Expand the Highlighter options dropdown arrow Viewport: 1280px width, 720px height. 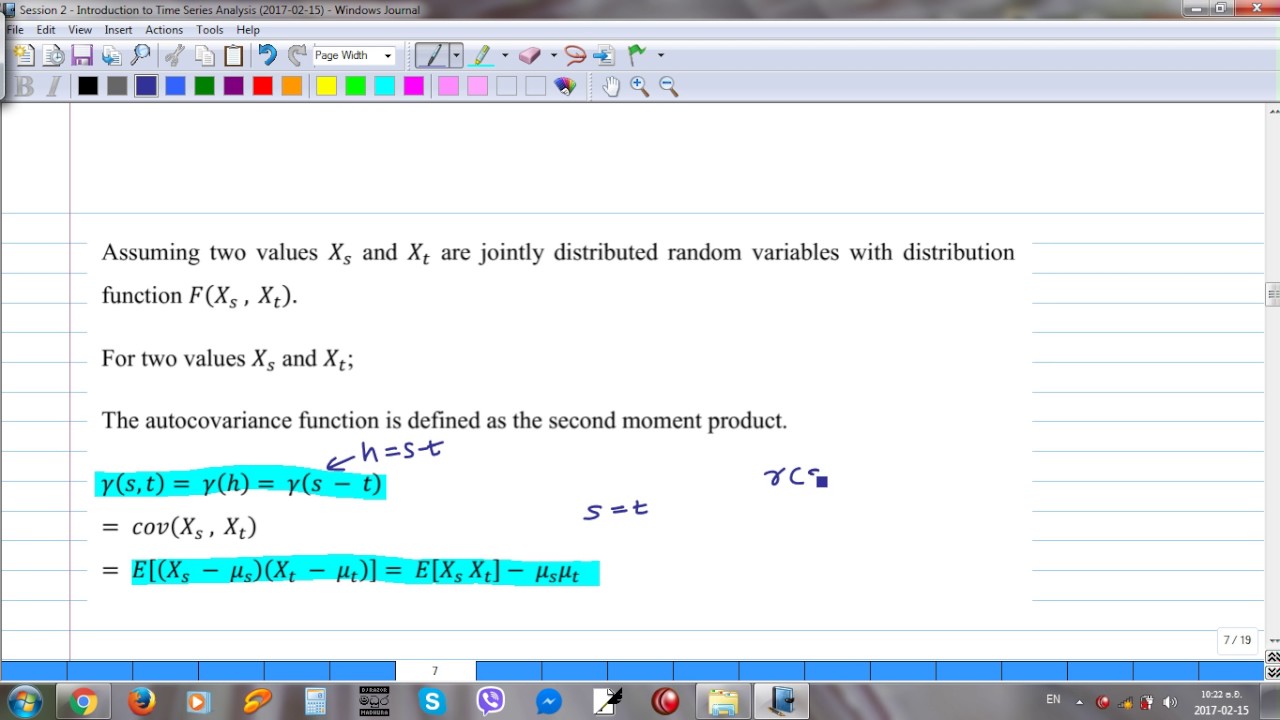[504, 56]
